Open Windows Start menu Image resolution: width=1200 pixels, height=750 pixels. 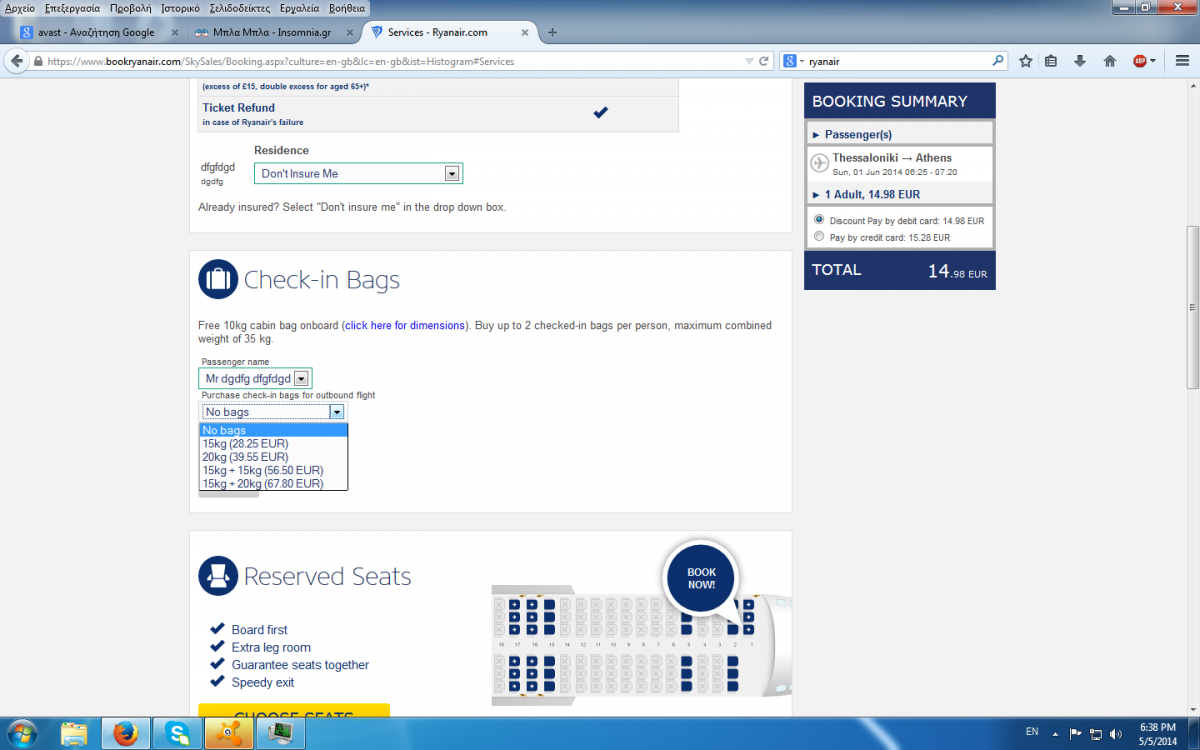[x=22, y=734]
